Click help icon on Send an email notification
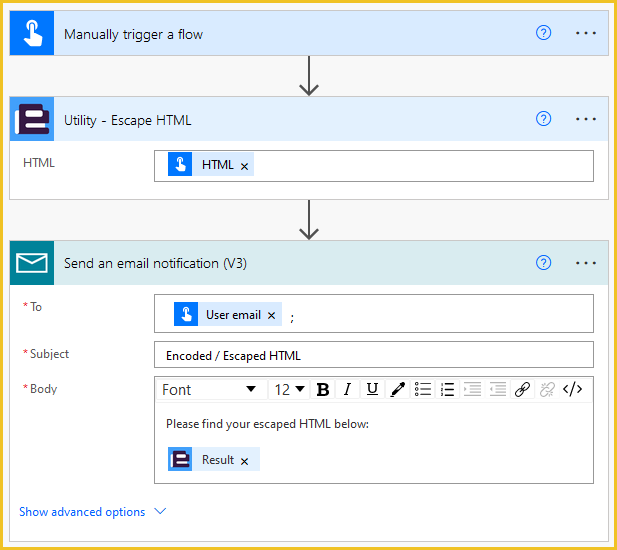 click(x=544, y=263)
